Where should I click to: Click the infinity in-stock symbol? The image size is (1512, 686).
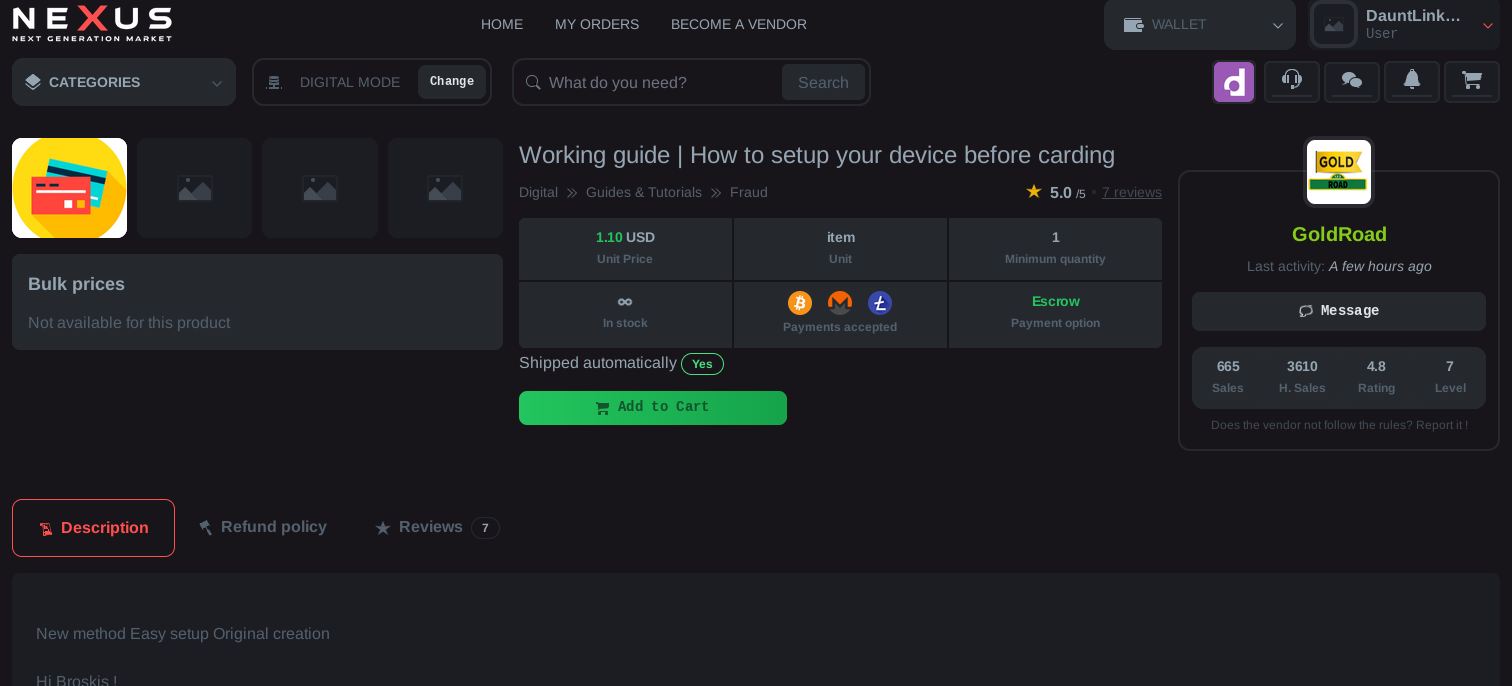click(x=625, y=302)
